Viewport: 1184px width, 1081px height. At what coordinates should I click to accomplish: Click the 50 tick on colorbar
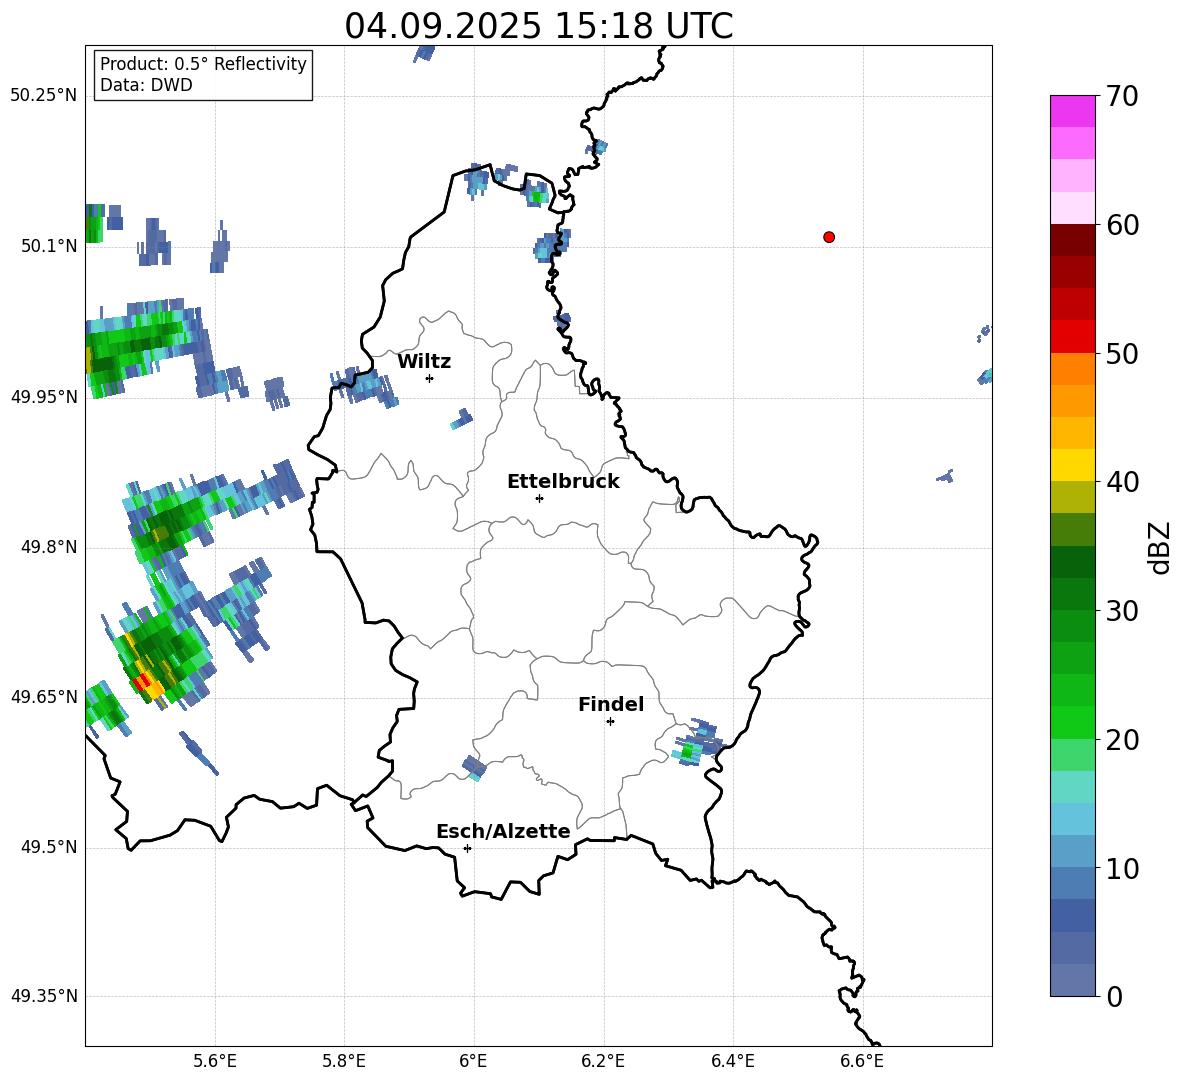1122,353
